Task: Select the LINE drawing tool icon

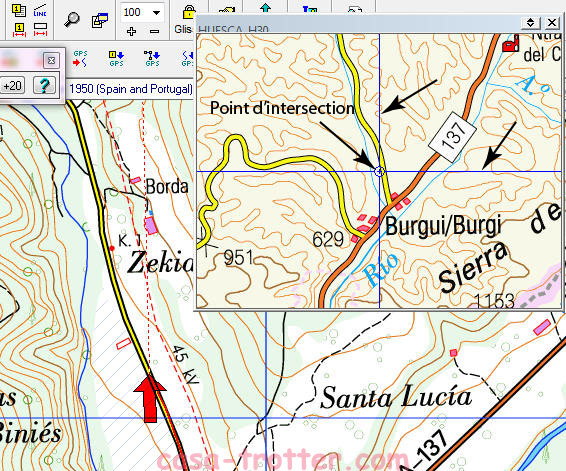Action: pyautogui.click(x=40, y=11)
